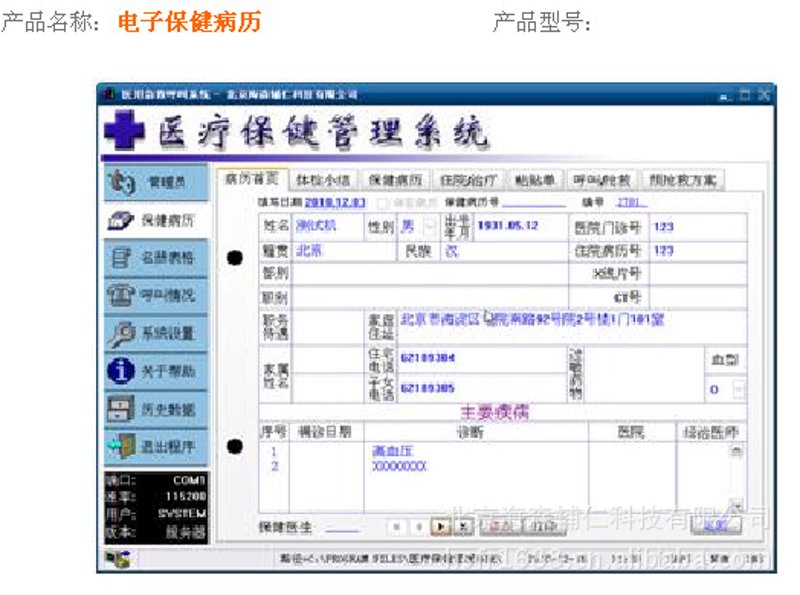800x595 pixels.
Task: Click the empty CT号 field
Action: pos(698,298)
